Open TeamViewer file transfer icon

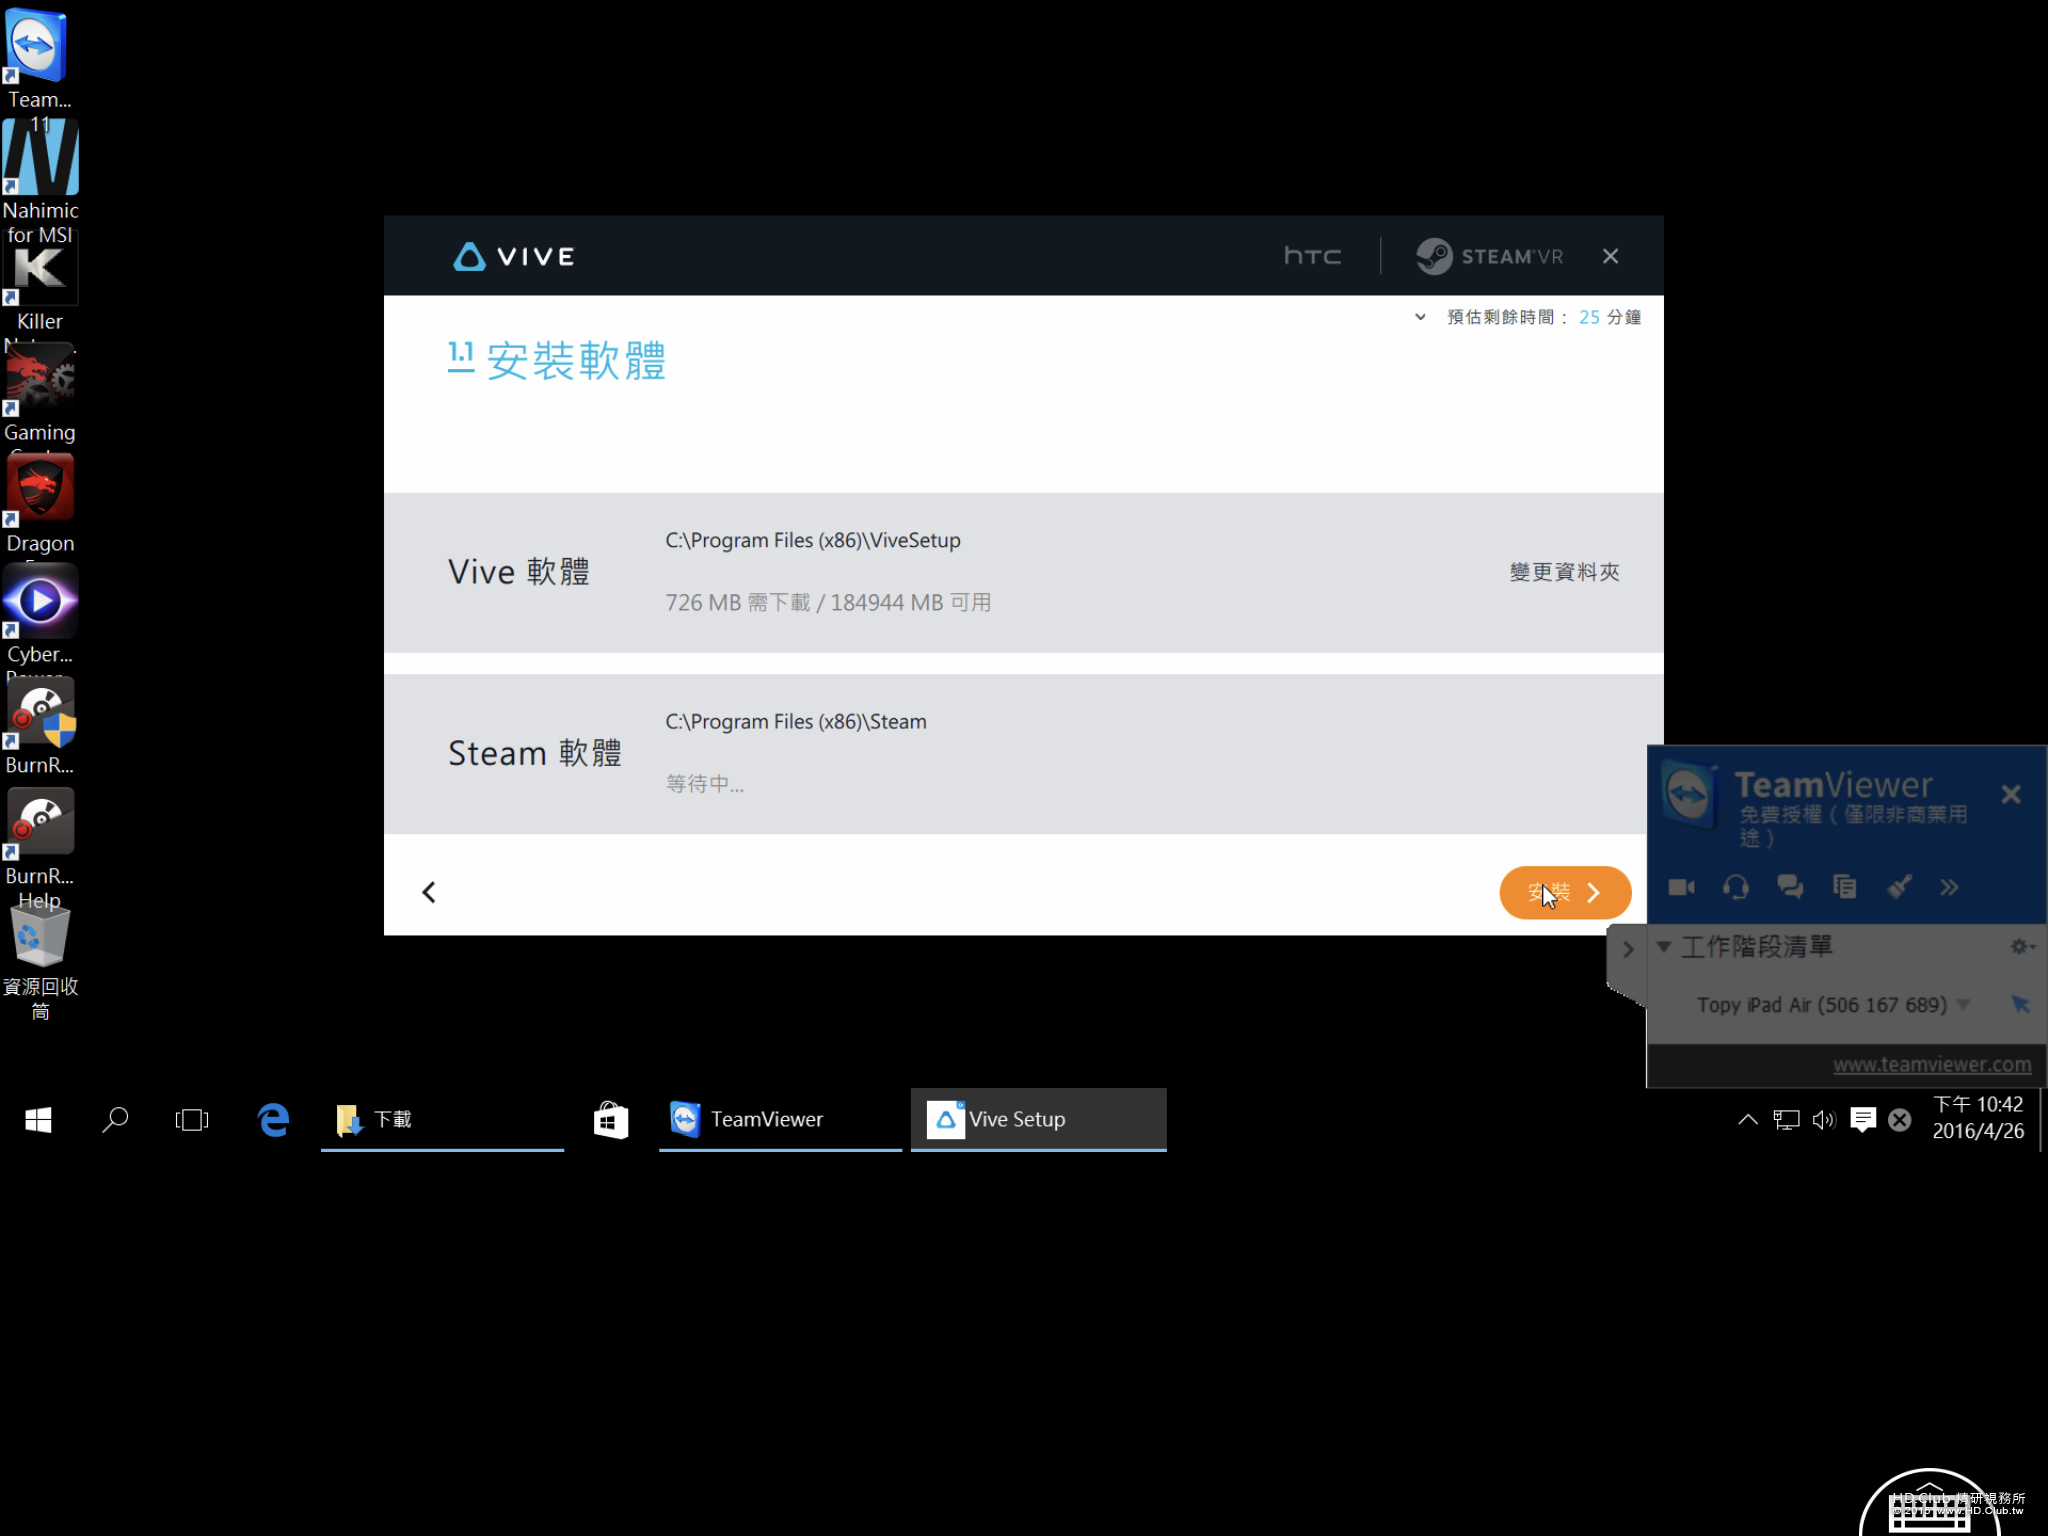[1845, 887]
